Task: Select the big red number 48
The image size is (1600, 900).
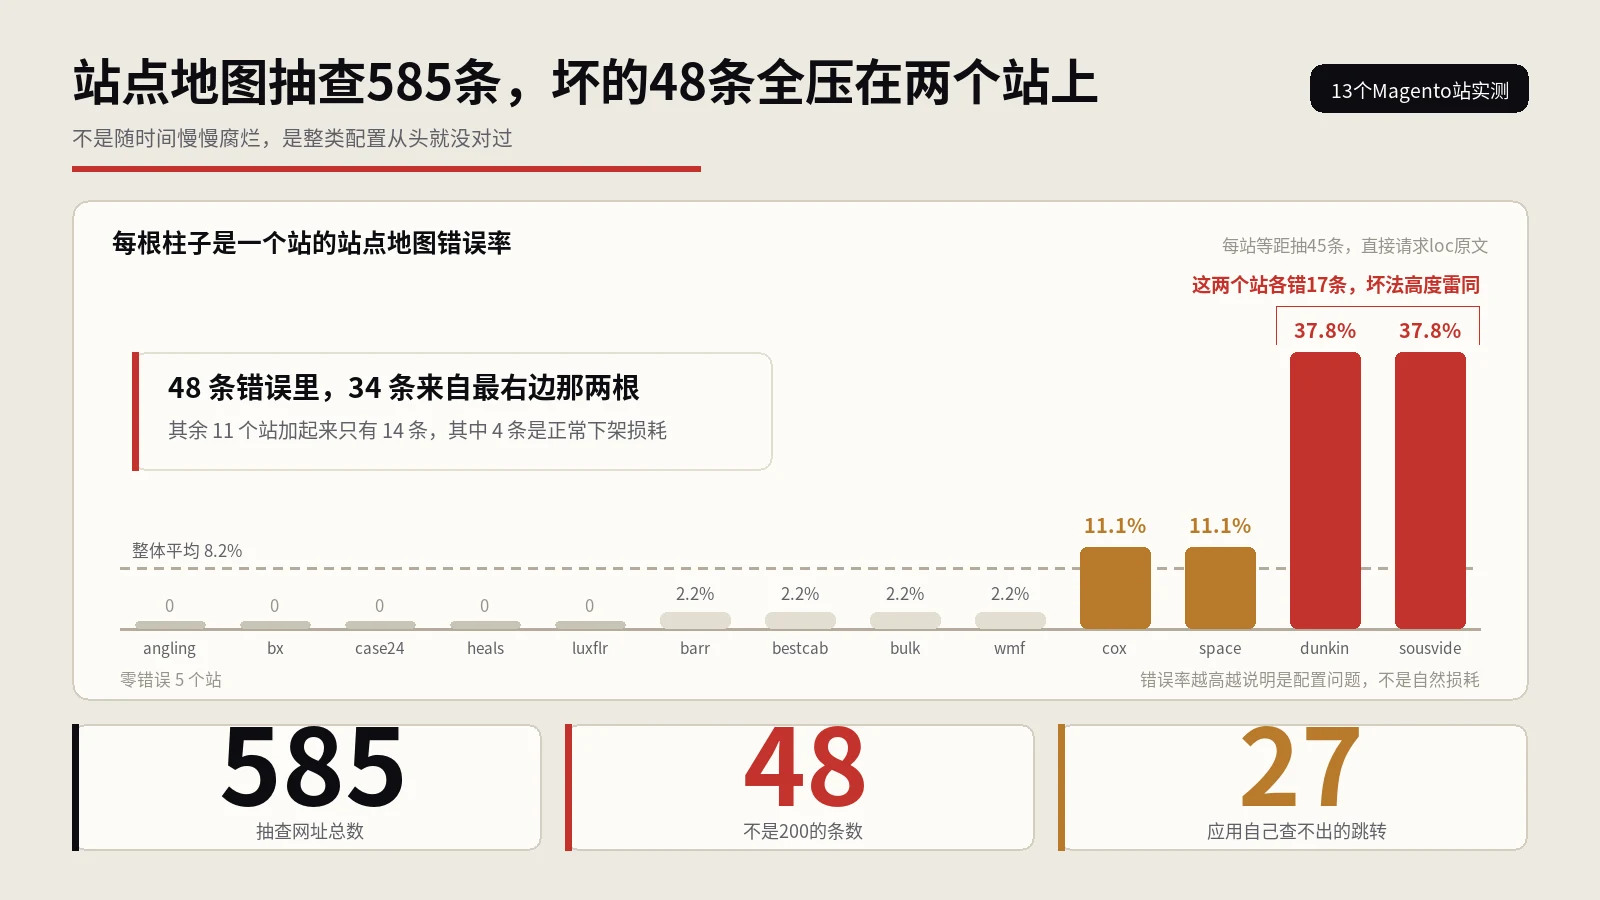Action: (805, 768)
